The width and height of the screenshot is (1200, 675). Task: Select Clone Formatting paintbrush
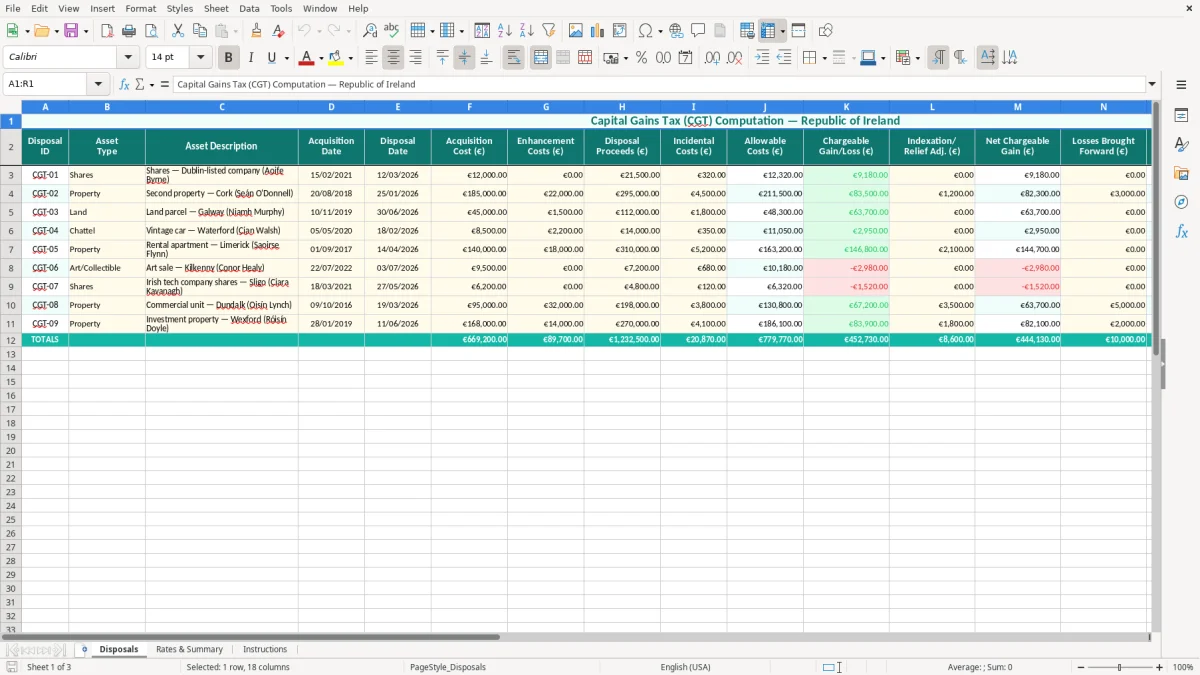point(256,31)
